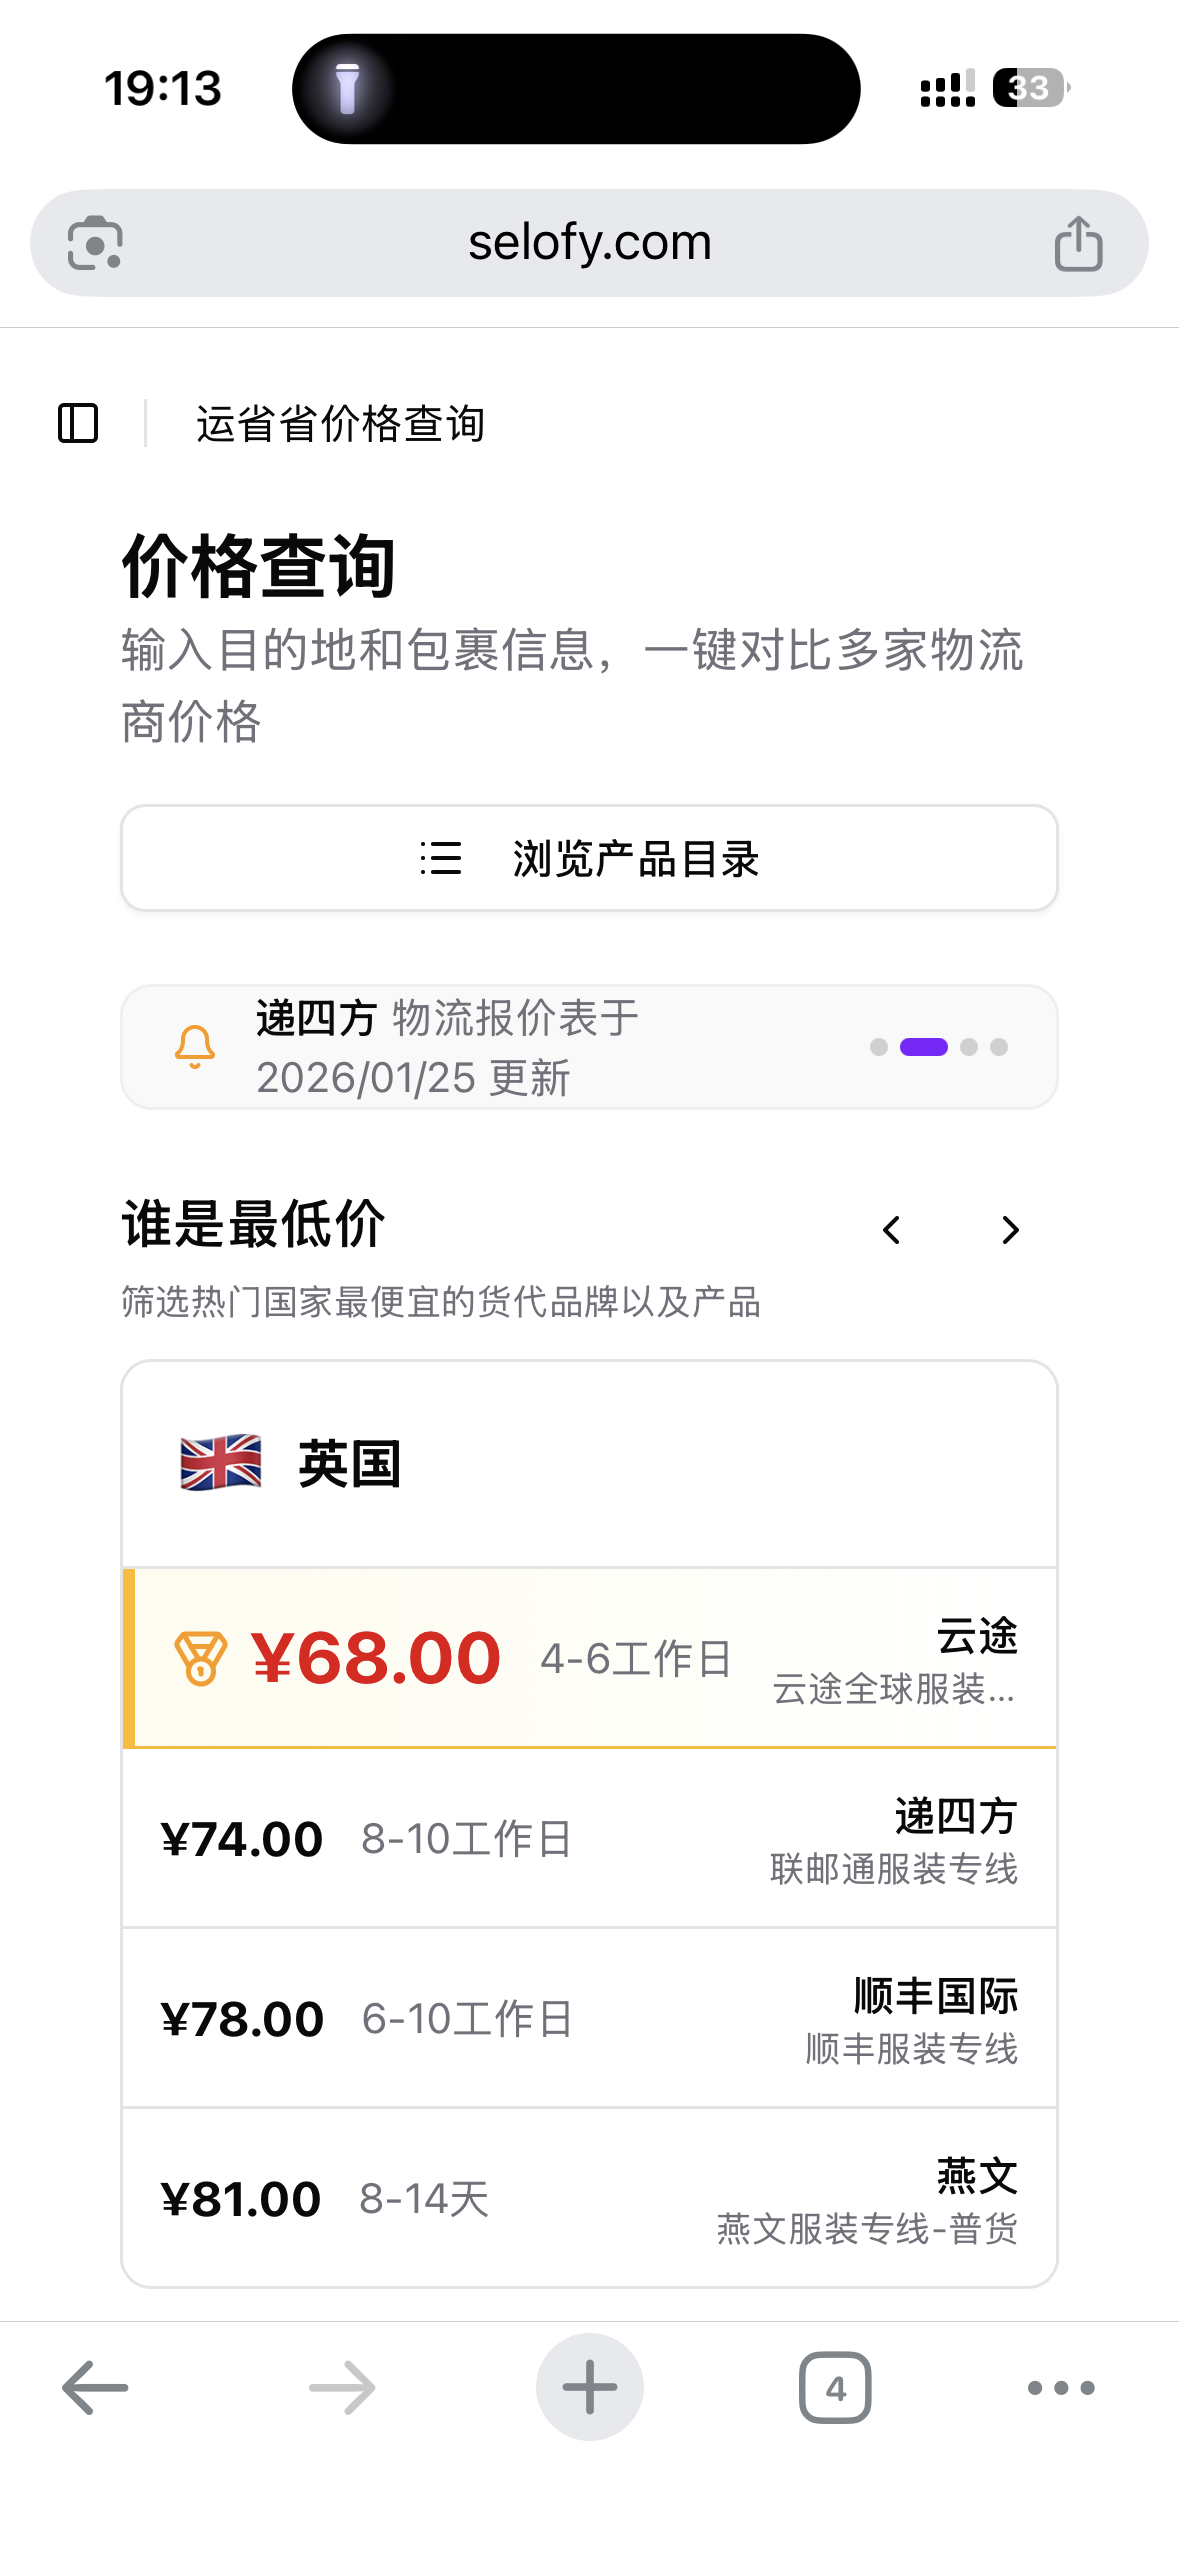Open a new tab with plus button
Image resolution: width=1179 pixels, height=2556 pixels.
click(x=589, y=2387)
